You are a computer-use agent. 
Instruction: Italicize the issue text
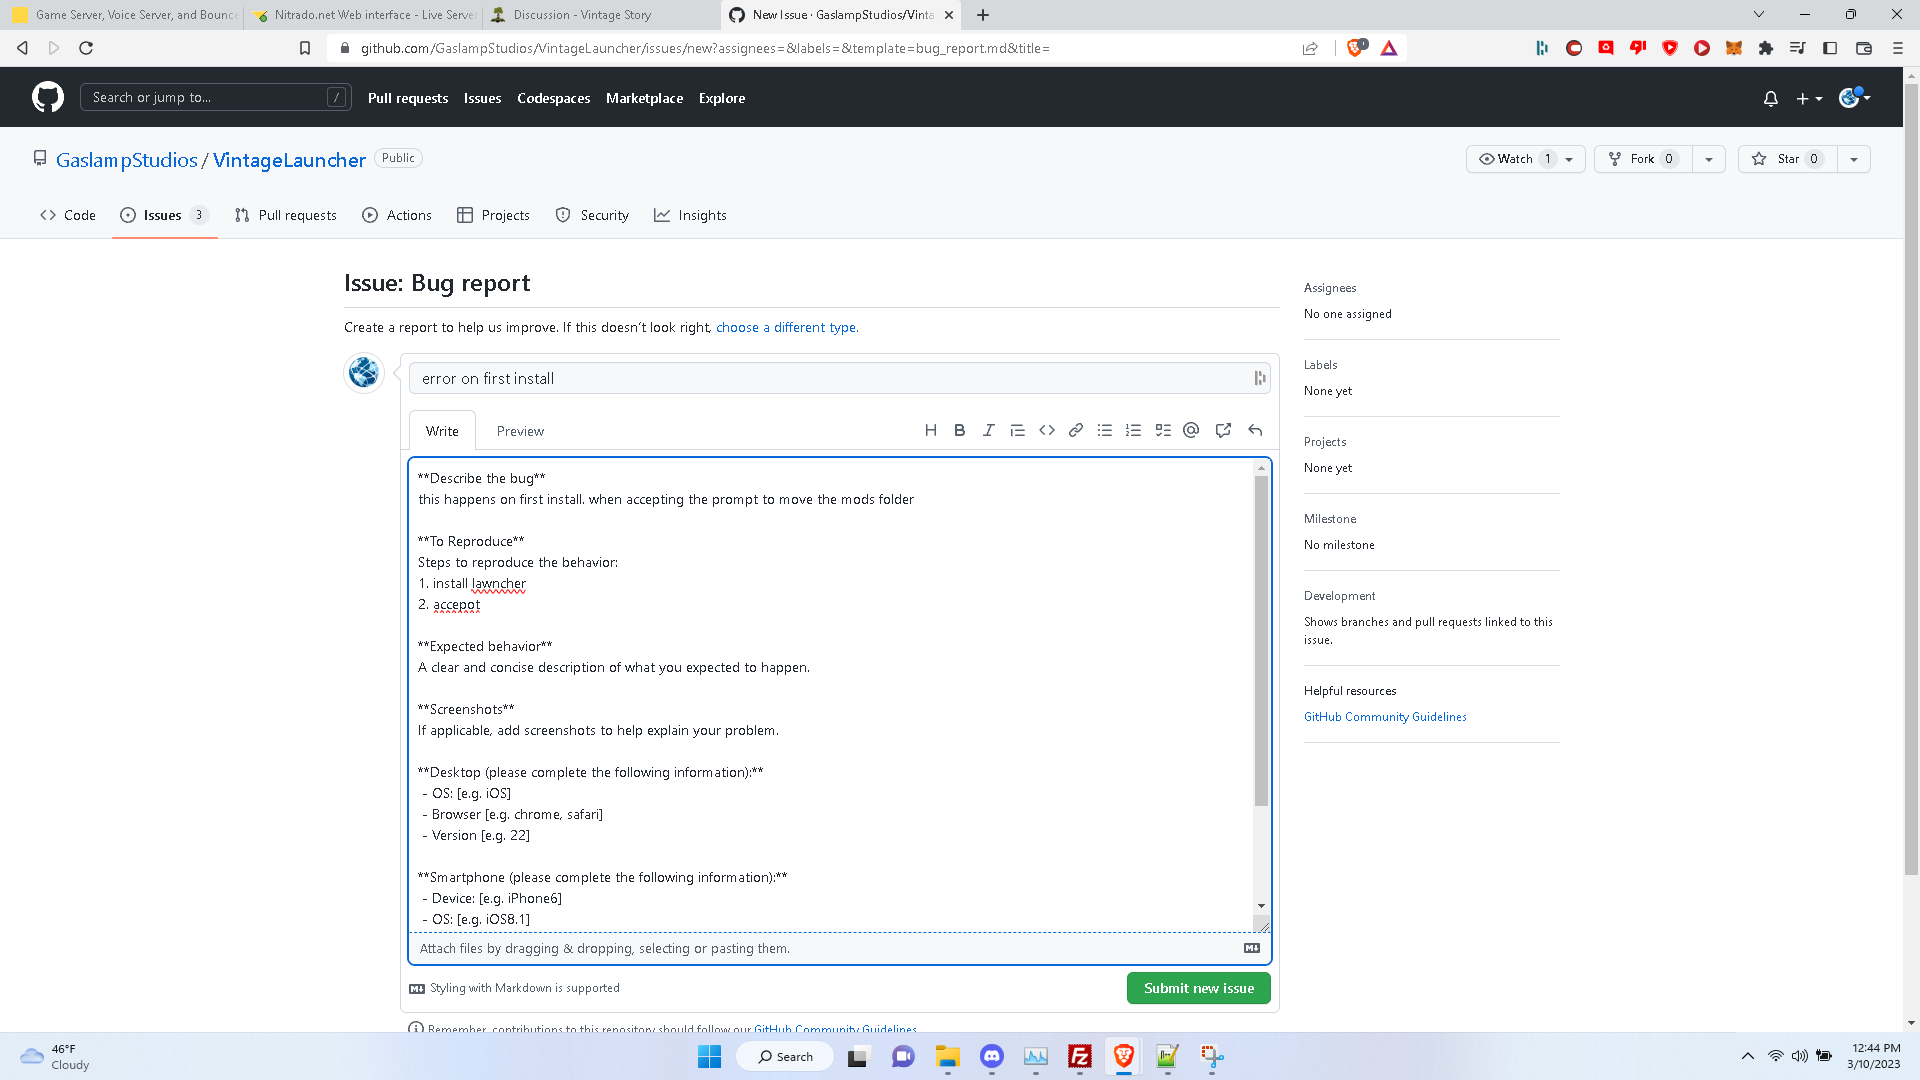[988, 430]
